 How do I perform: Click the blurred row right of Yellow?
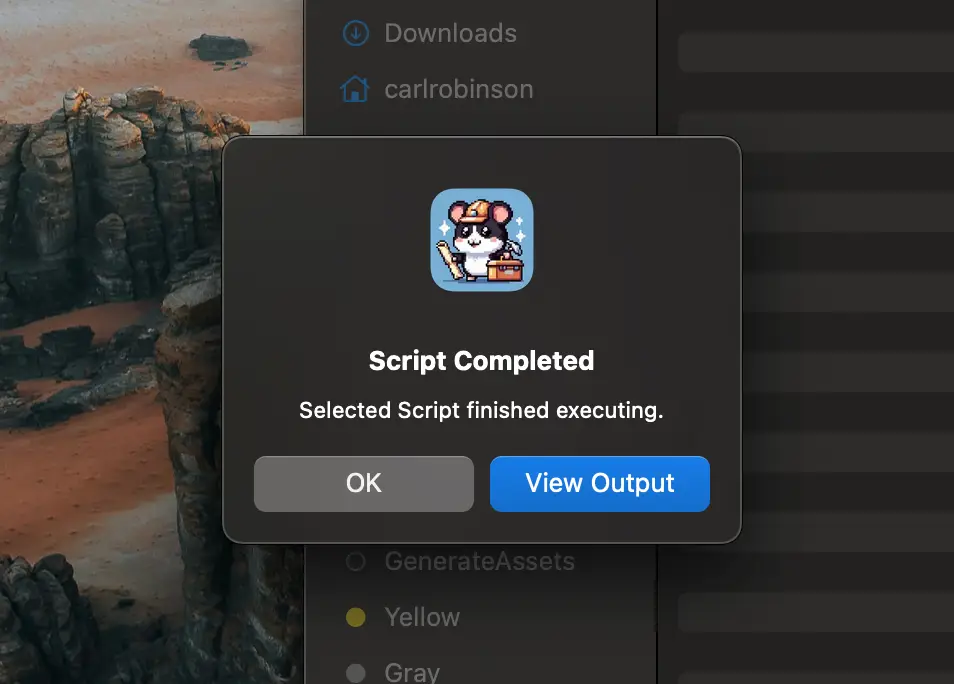(815, 612)
